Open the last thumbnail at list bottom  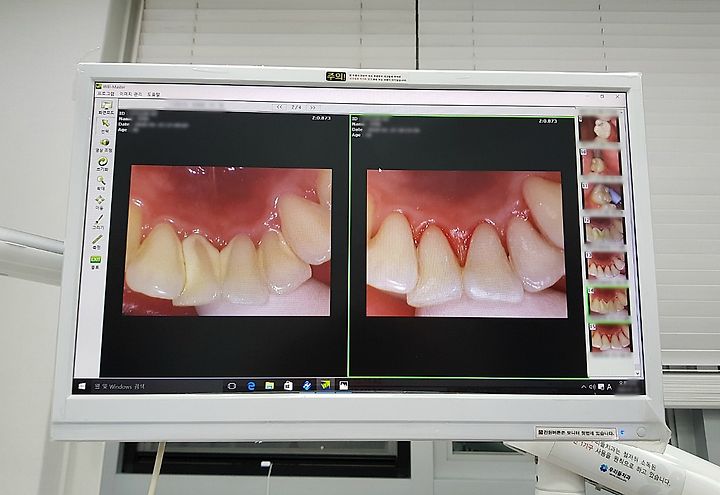(612, 337)
